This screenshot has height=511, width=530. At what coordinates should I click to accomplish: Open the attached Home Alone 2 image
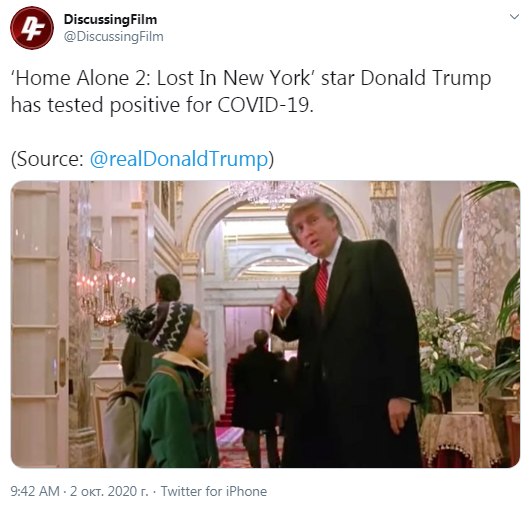click(x=265, y=324)
